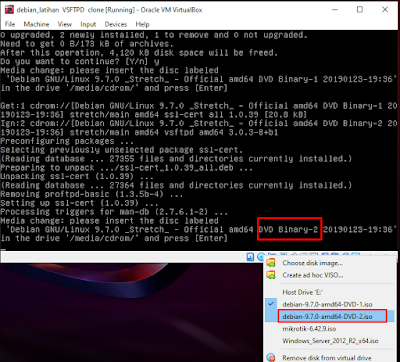The width and height of the screenshot is (400, 362).
Task: Open the Devices menu
Action: (116, 24)
